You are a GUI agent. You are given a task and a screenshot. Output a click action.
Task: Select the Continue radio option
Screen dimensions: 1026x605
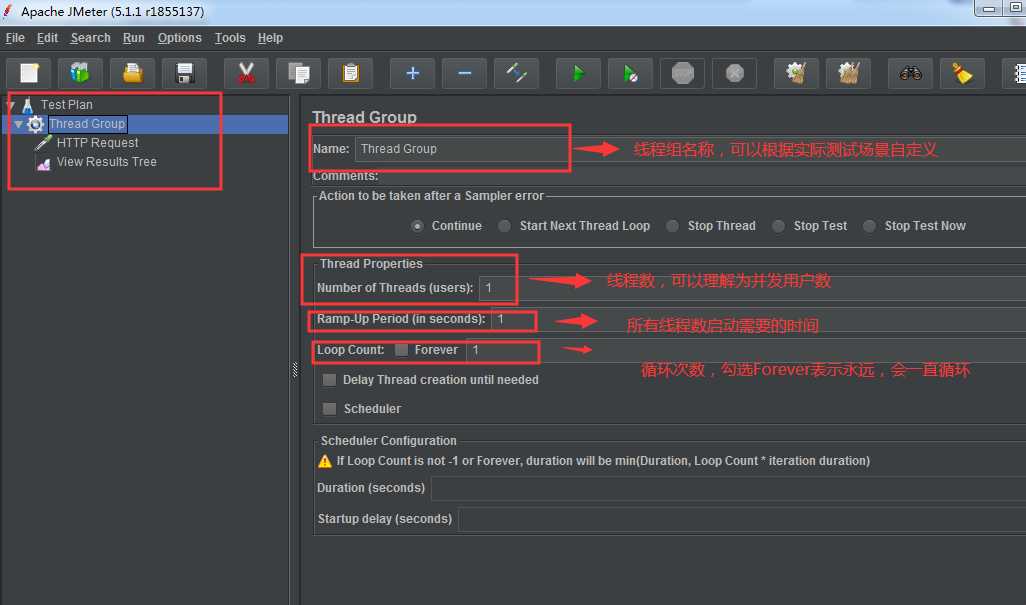[x=417, y=226]
